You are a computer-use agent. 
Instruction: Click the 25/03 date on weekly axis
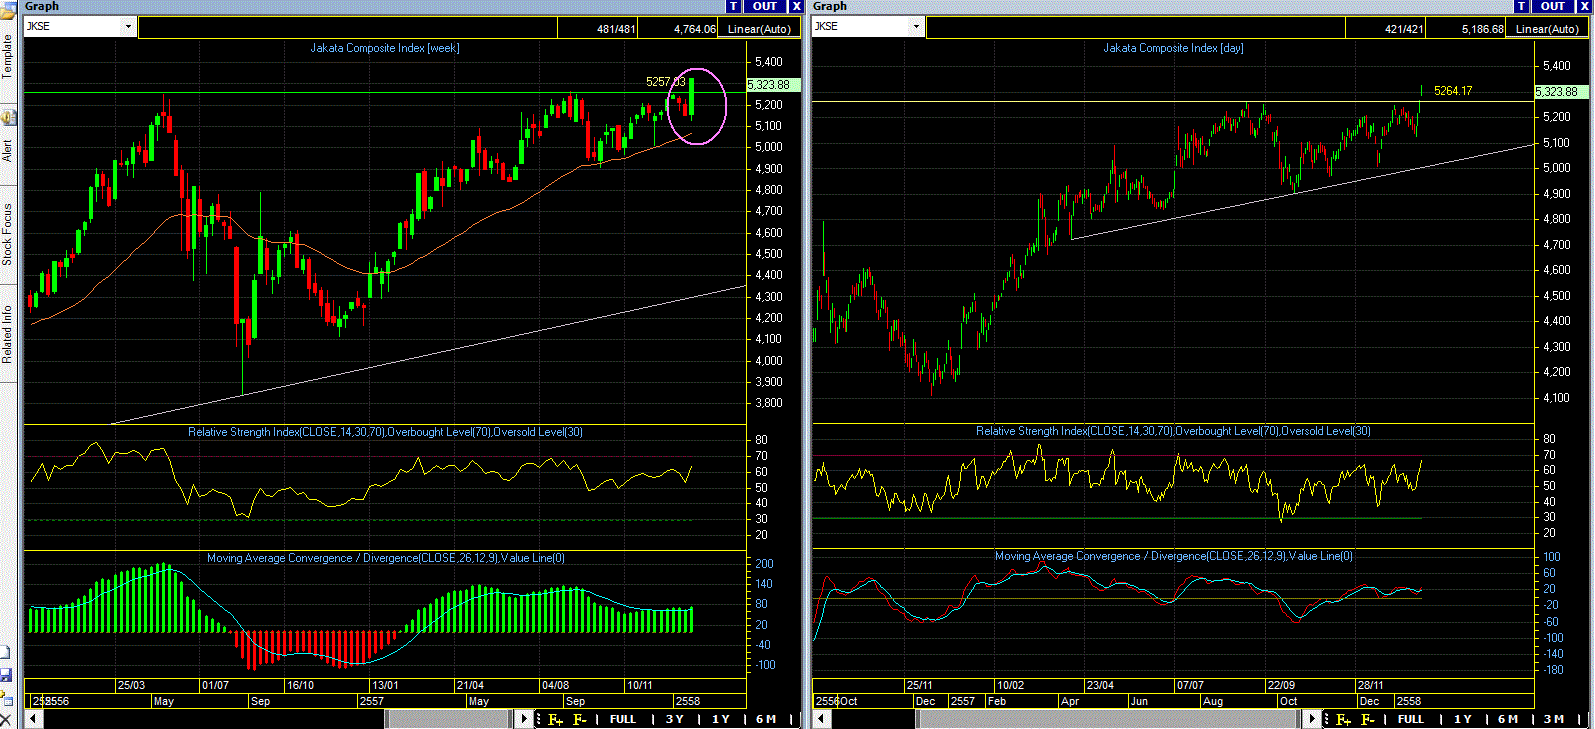(131, 686)
